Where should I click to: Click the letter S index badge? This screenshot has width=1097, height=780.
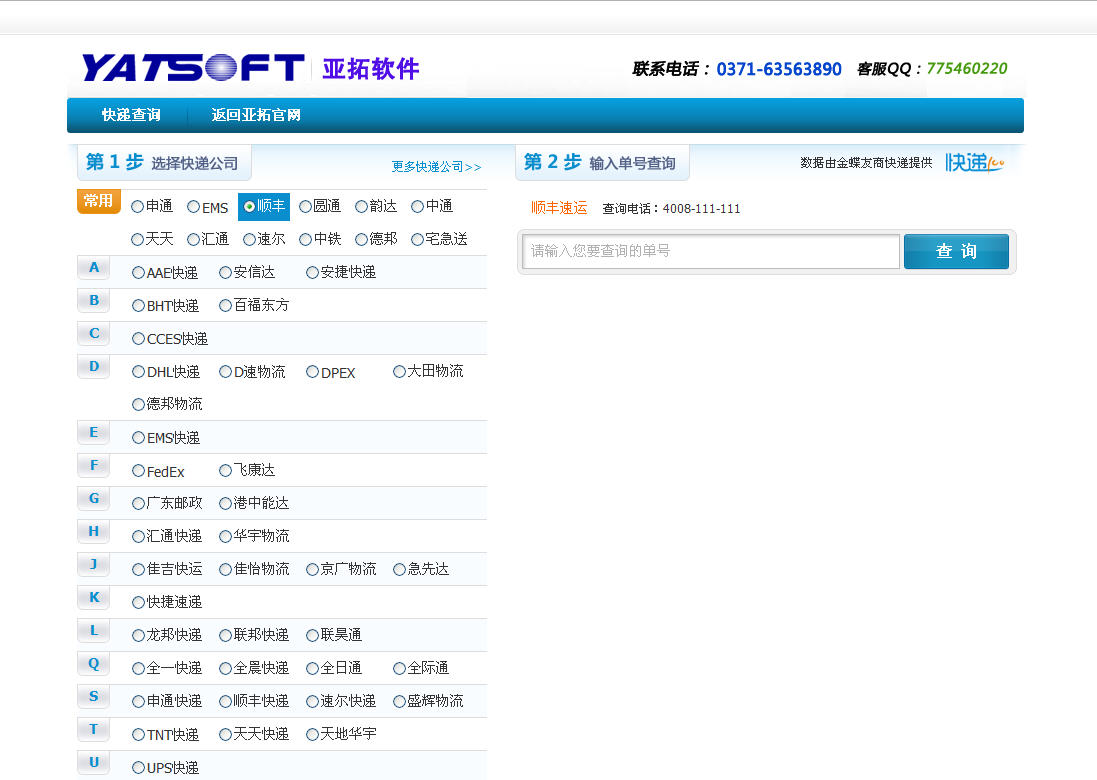coord(94,697)
